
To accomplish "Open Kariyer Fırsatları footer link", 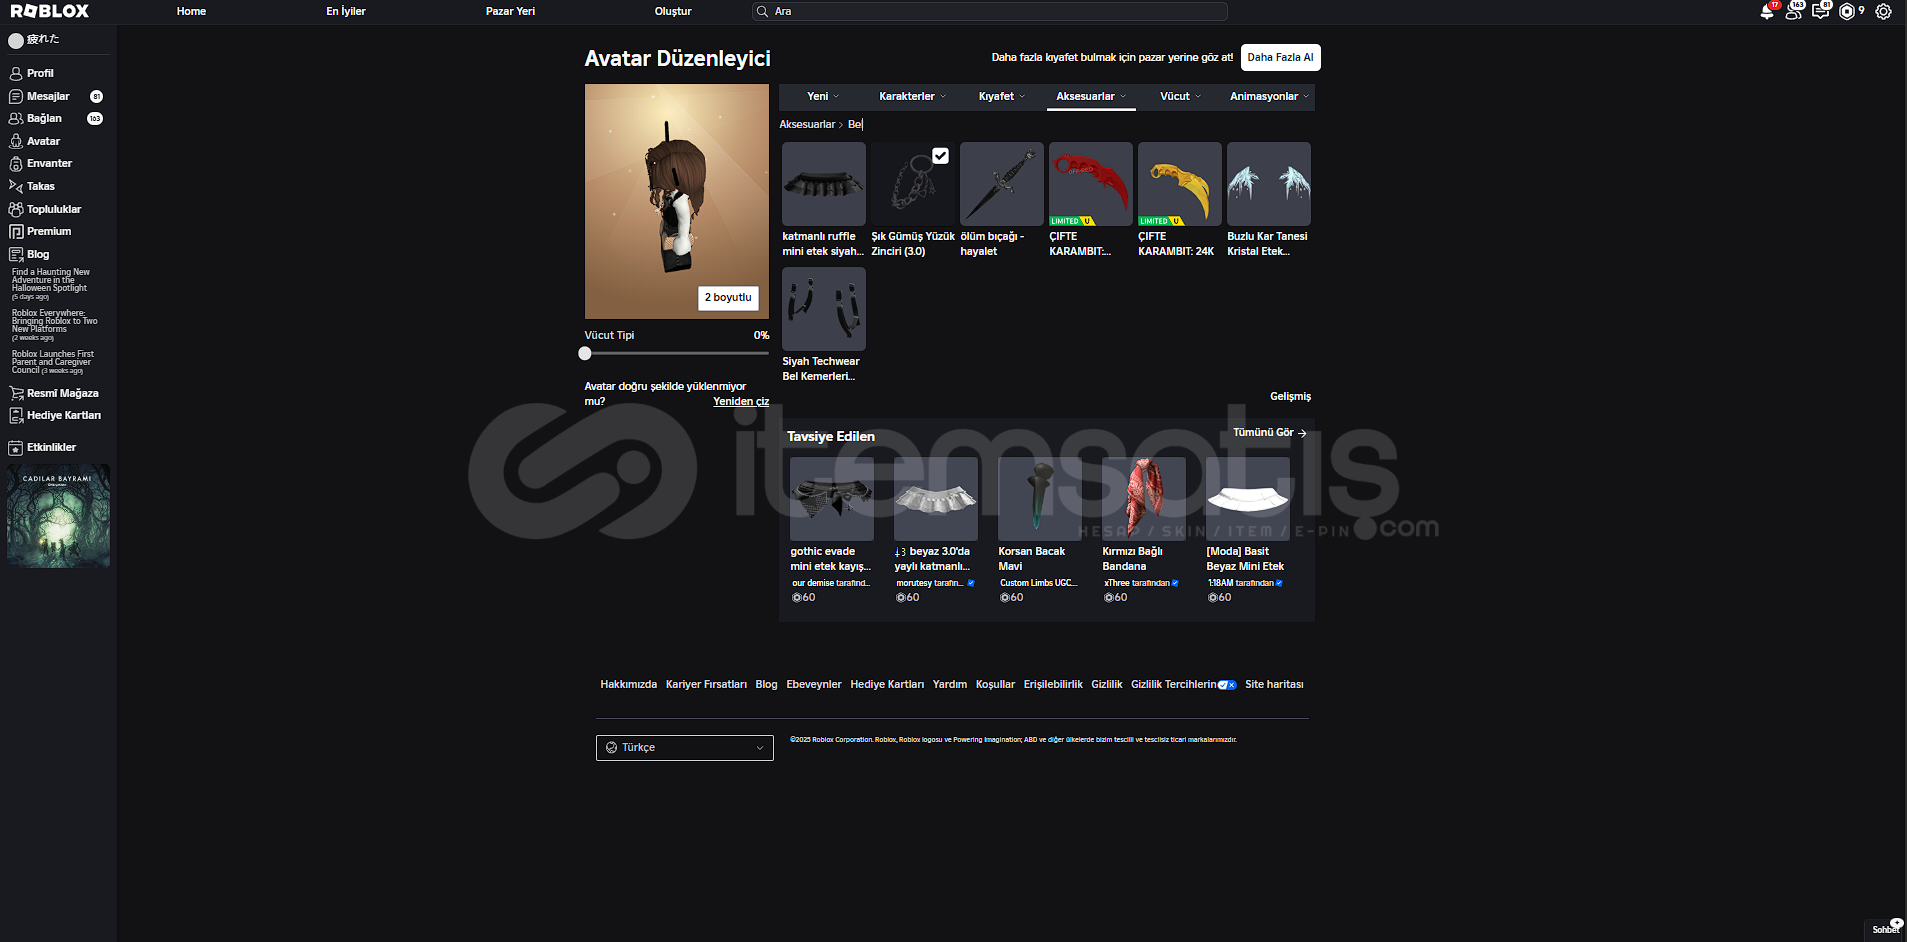I will click(706, 684).
